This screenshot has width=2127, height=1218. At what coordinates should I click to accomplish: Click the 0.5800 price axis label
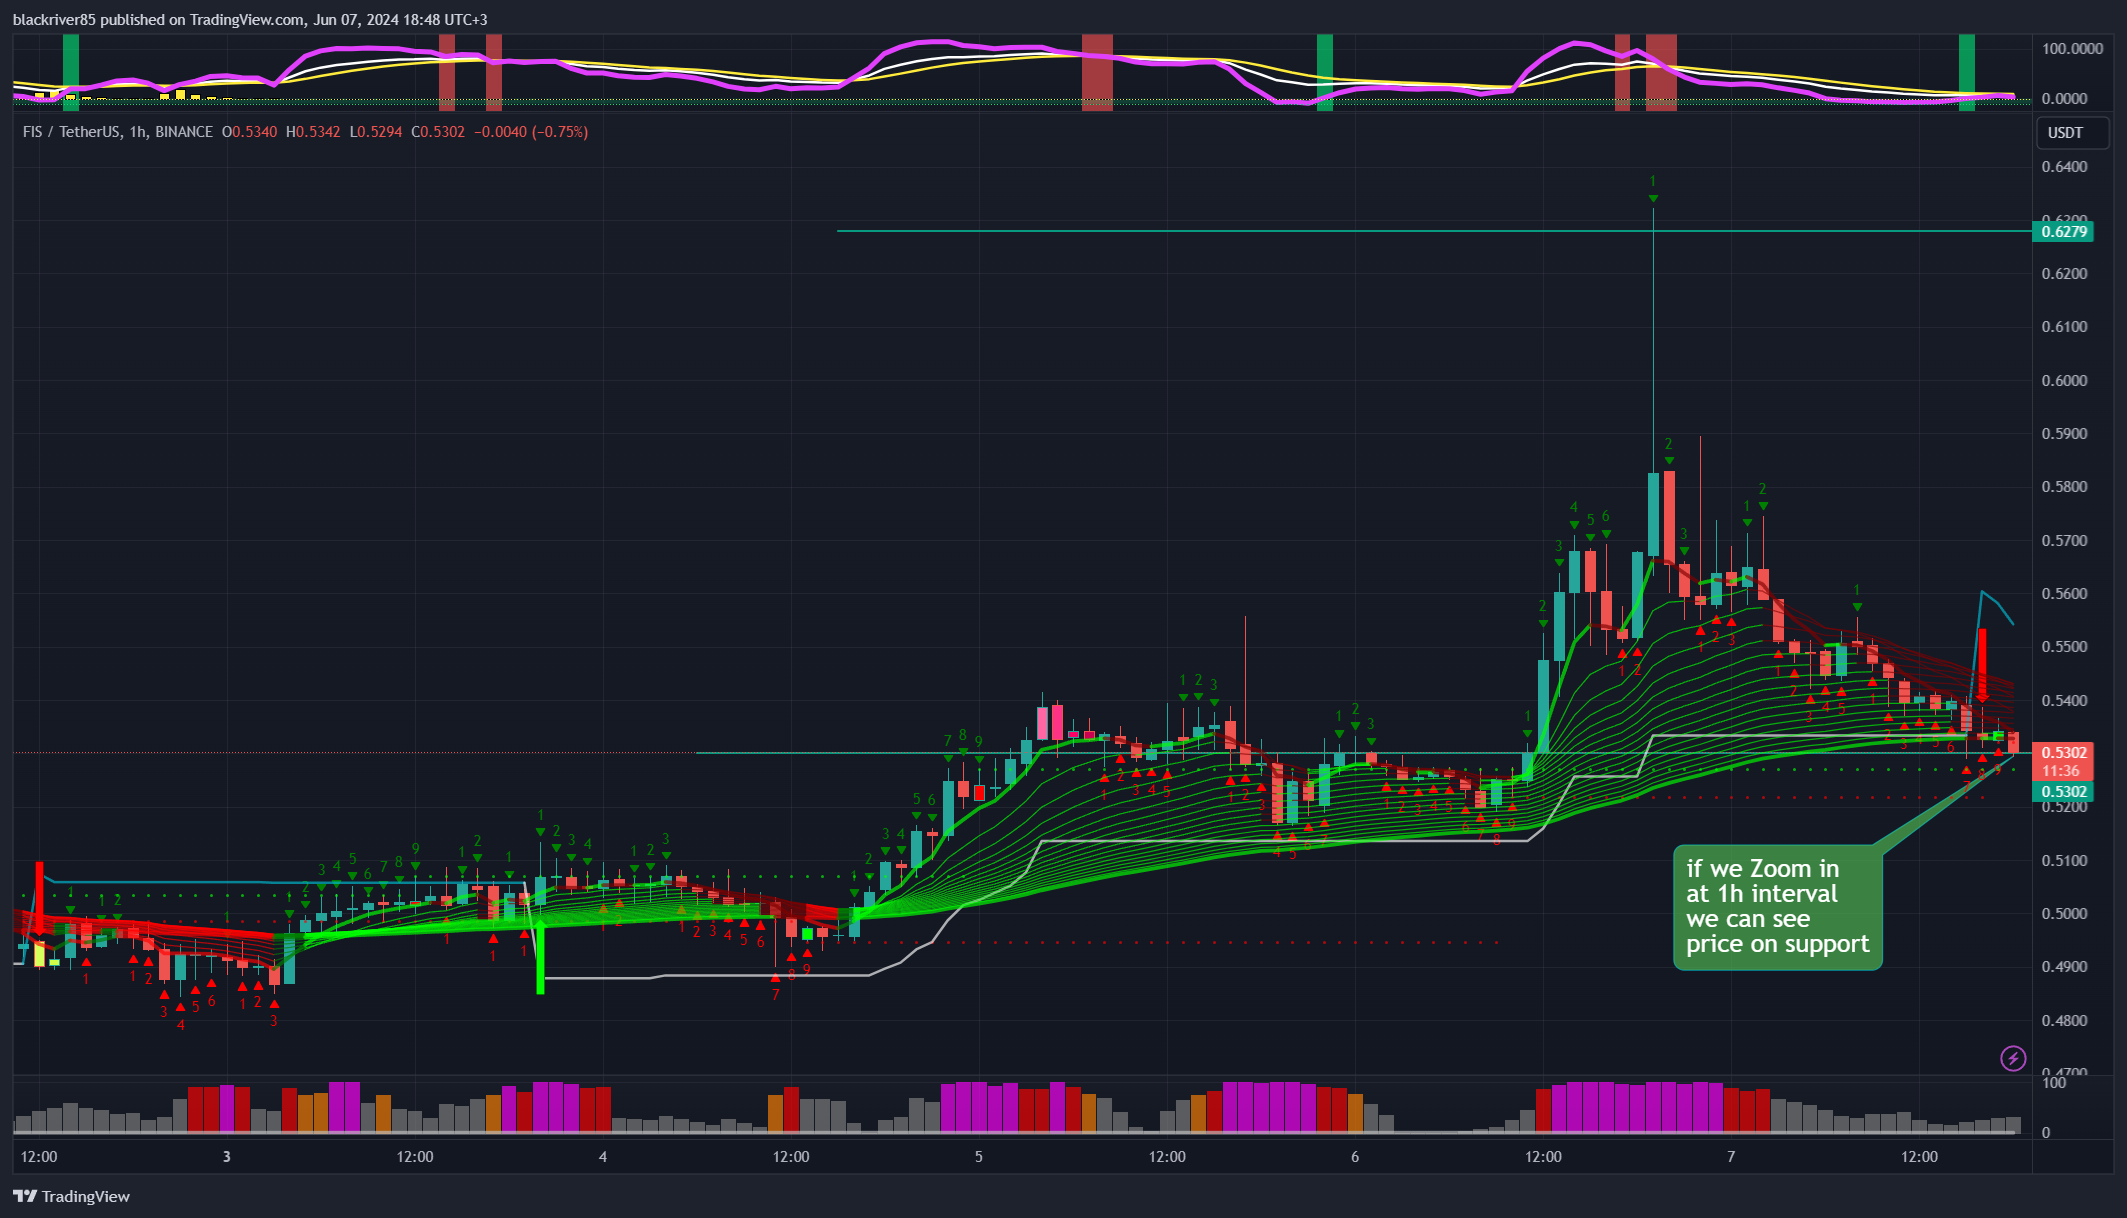[x=2064, y=487]
